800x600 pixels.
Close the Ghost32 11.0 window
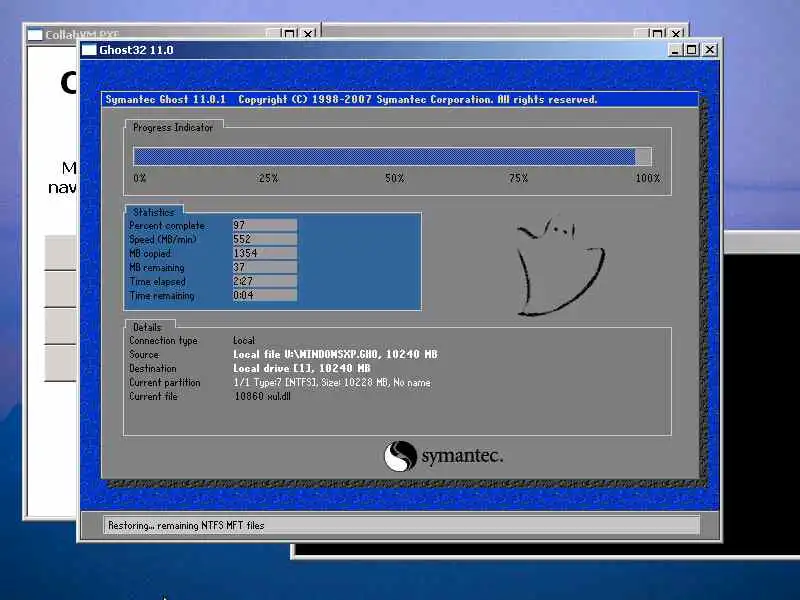(710, 50)
